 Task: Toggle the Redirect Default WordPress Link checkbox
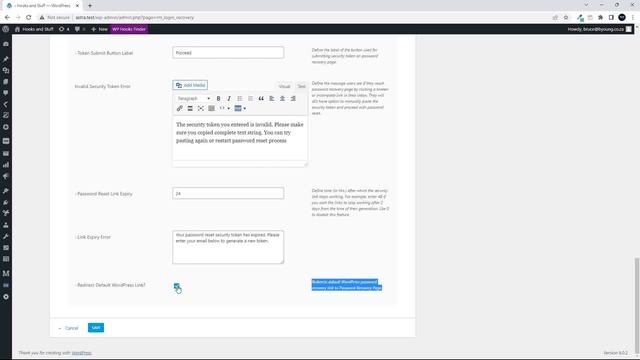point(176,286)
